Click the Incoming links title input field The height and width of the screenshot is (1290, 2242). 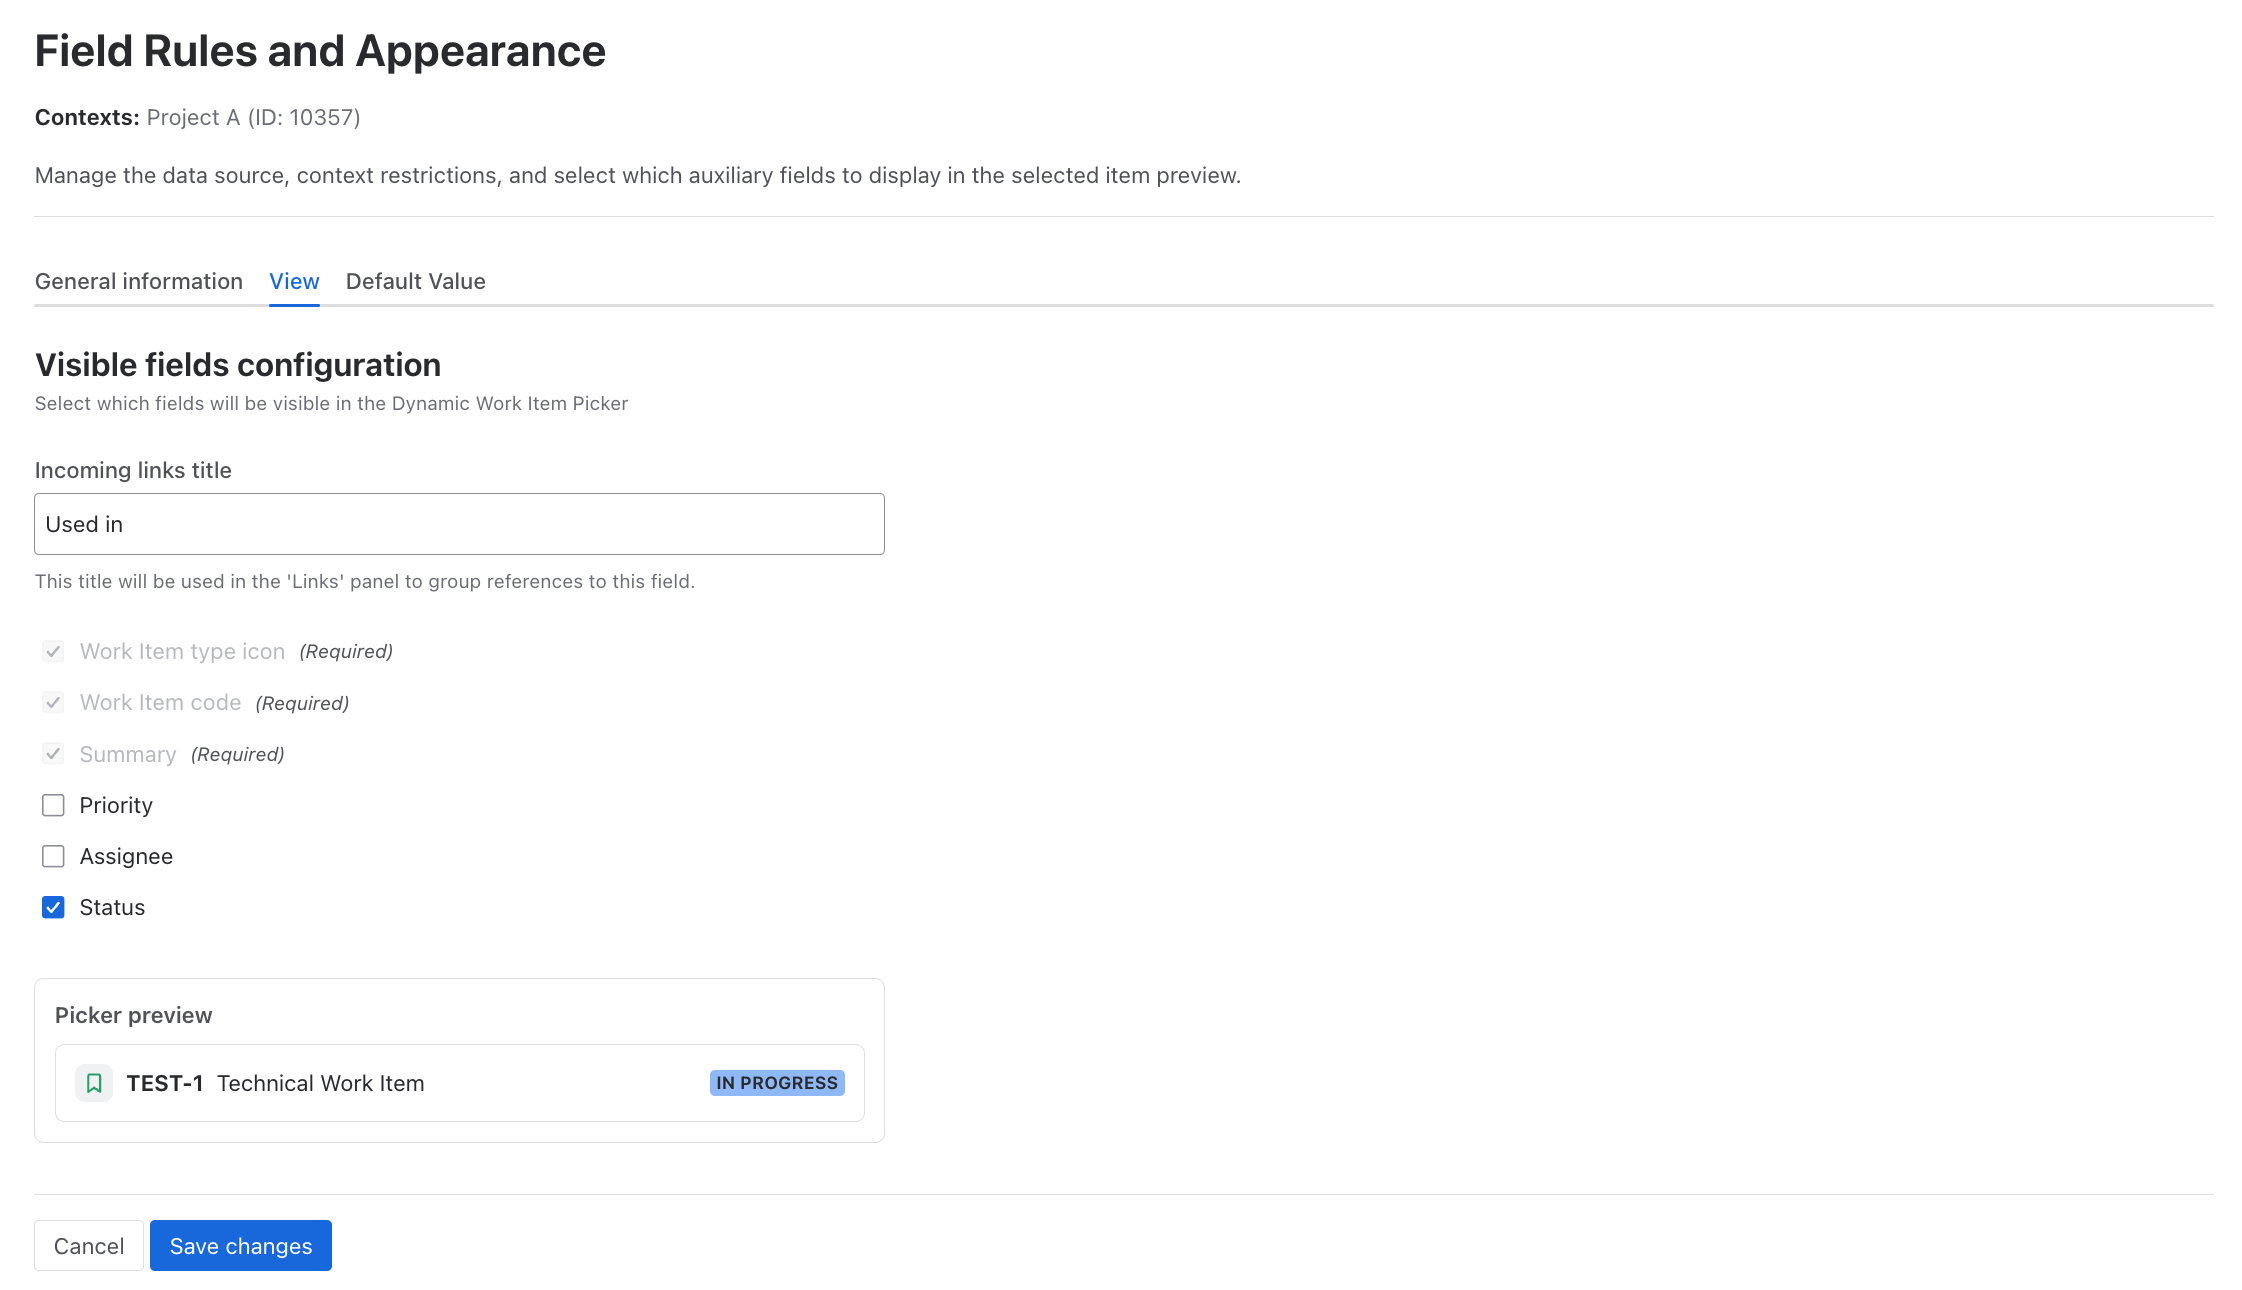459,524
